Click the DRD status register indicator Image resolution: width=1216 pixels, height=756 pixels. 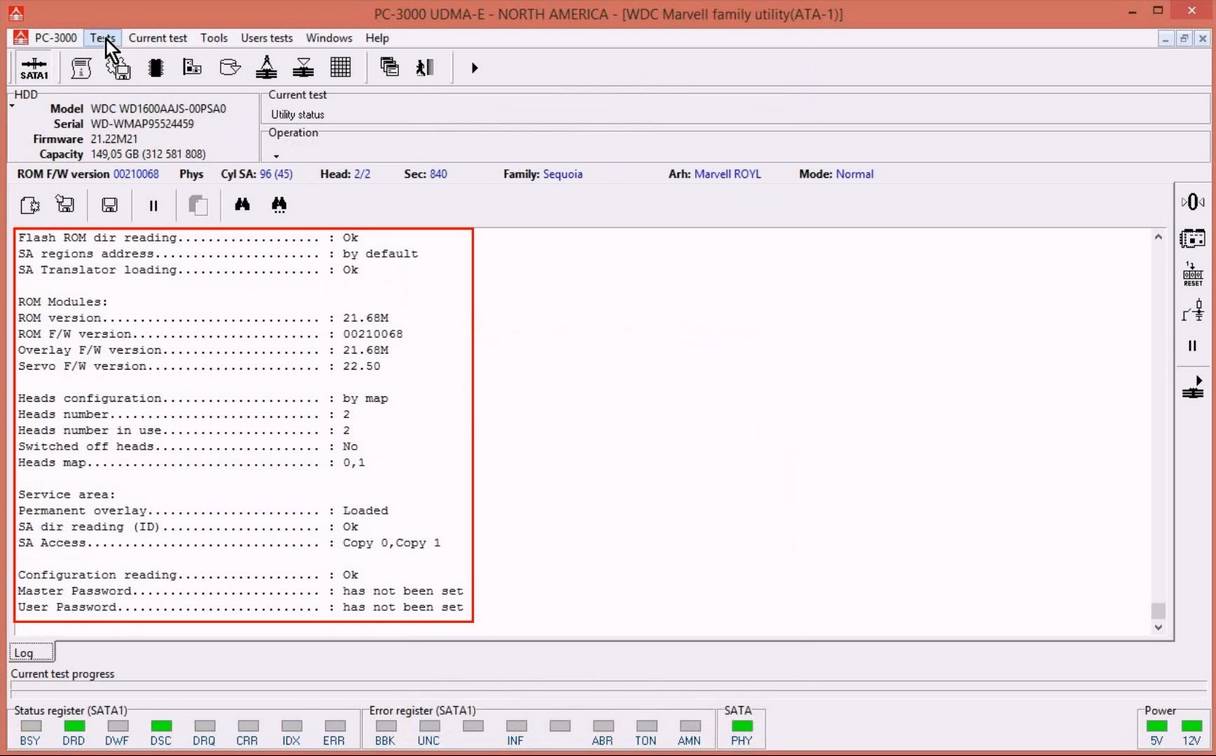74,726
